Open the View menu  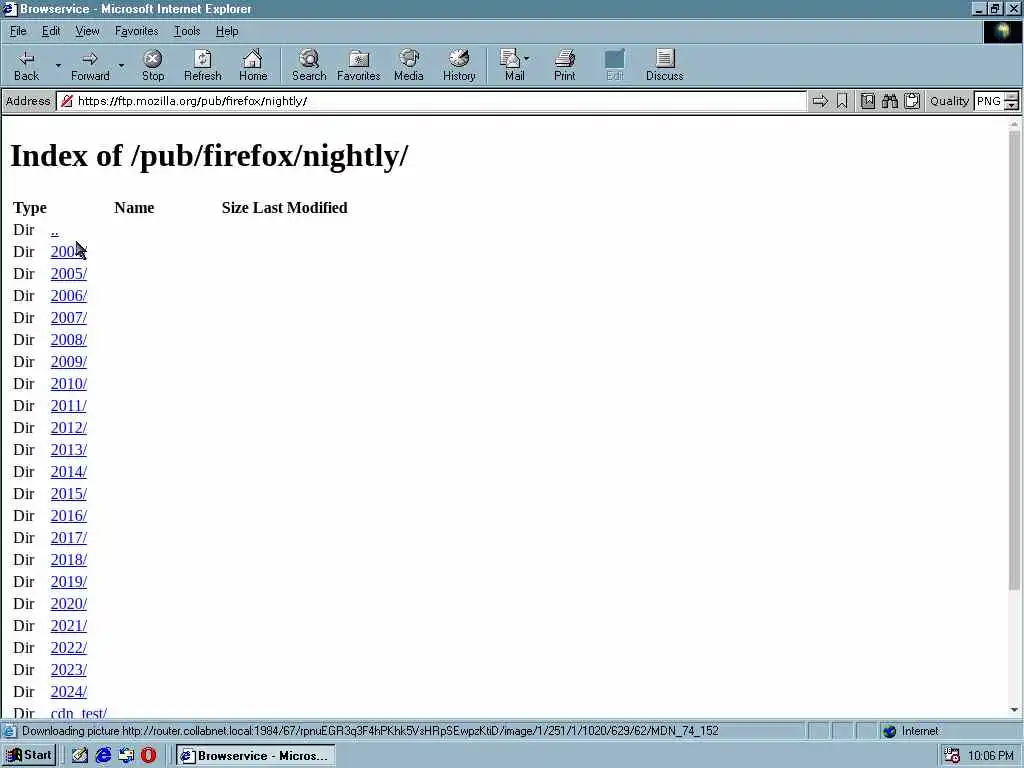[x=88, y=31]
